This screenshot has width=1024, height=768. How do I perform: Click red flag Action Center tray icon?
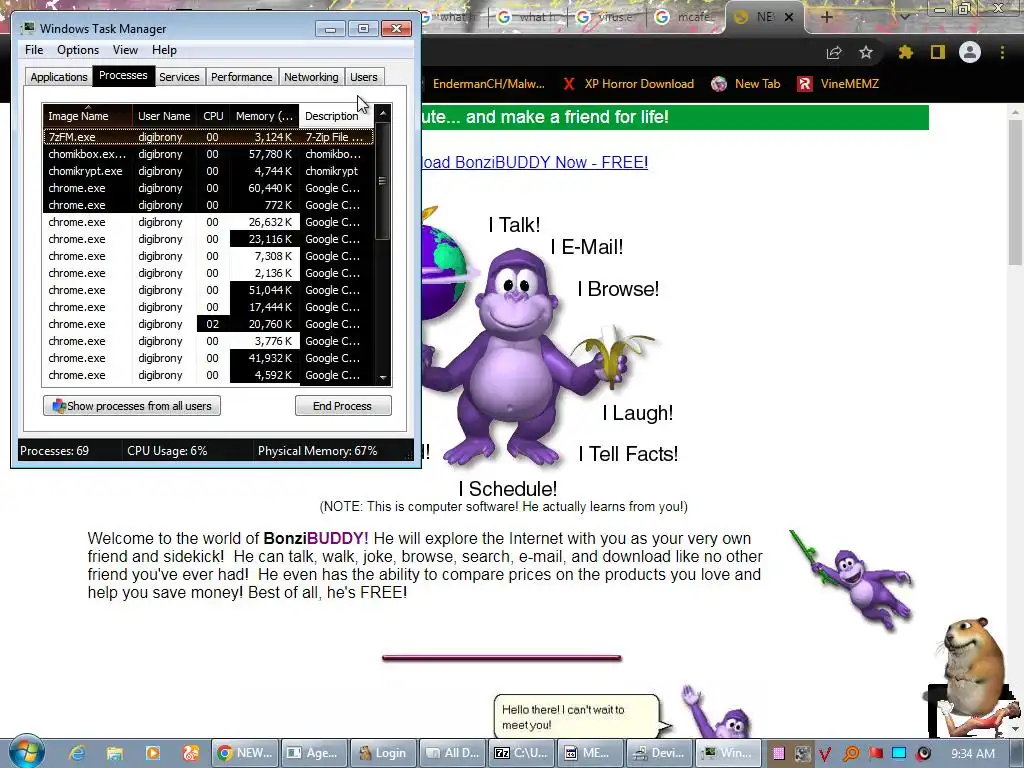(875, 754)
